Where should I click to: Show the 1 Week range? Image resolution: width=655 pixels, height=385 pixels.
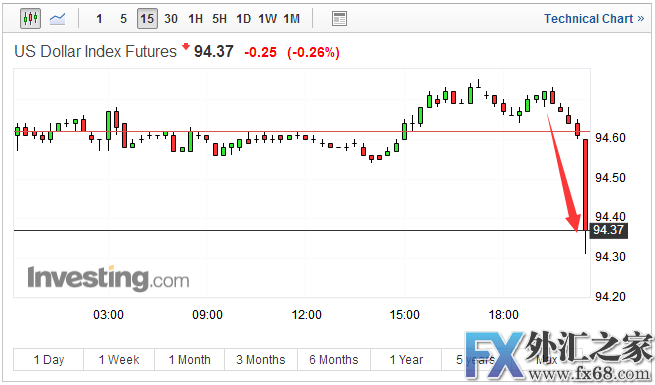(x=119, y=360)
